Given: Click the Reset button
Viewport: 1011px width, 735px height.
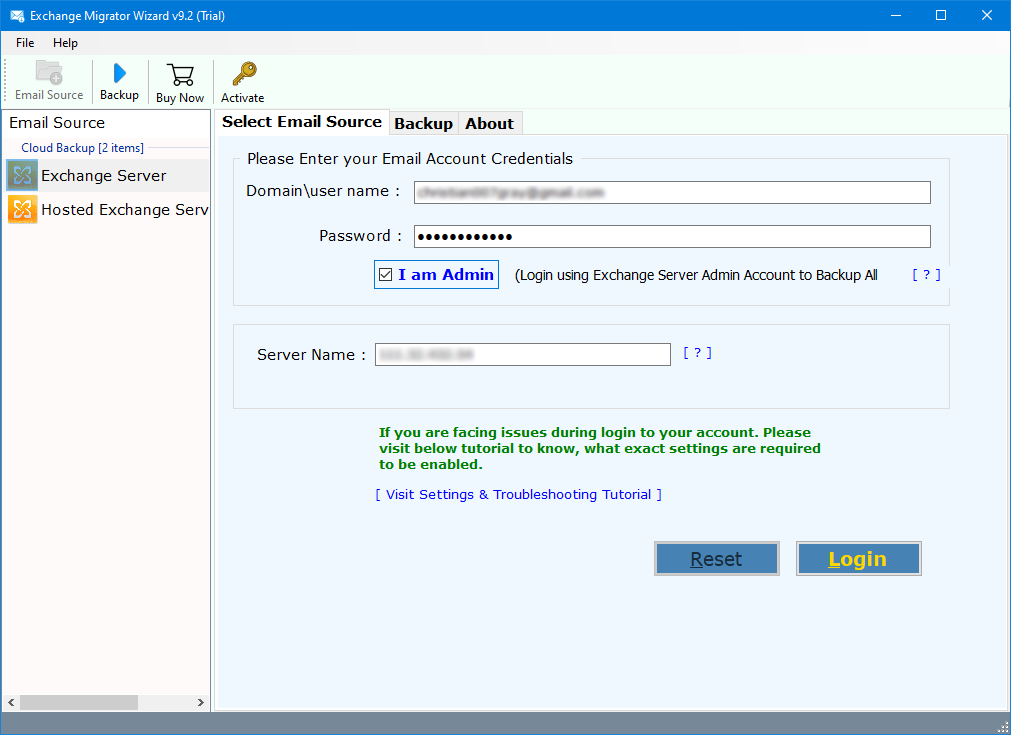Looking at the screenshot, I should click(x=716, y=558).
